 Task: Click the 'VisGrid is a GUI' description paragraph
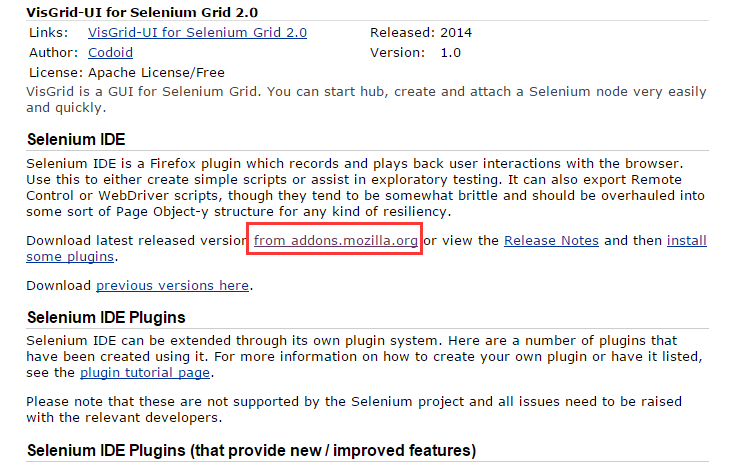[x=366, y=99]
